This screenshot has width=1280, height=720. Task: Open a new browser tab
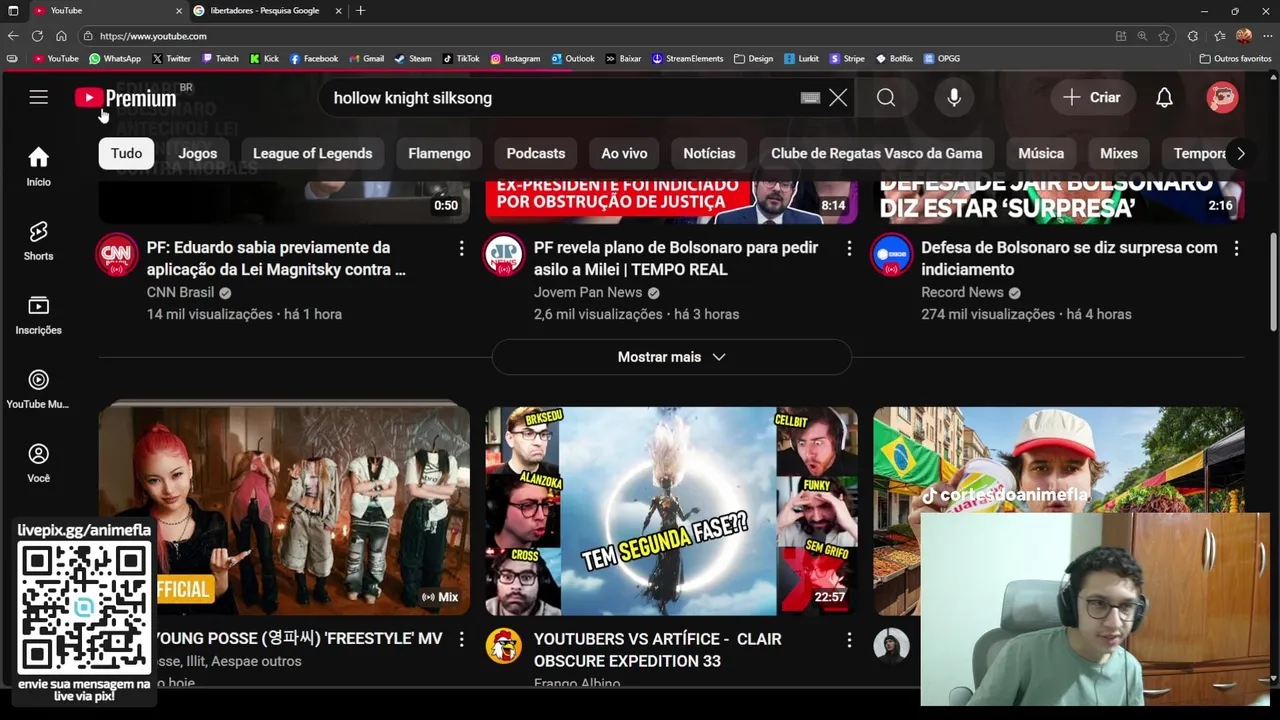pos(360,10)
